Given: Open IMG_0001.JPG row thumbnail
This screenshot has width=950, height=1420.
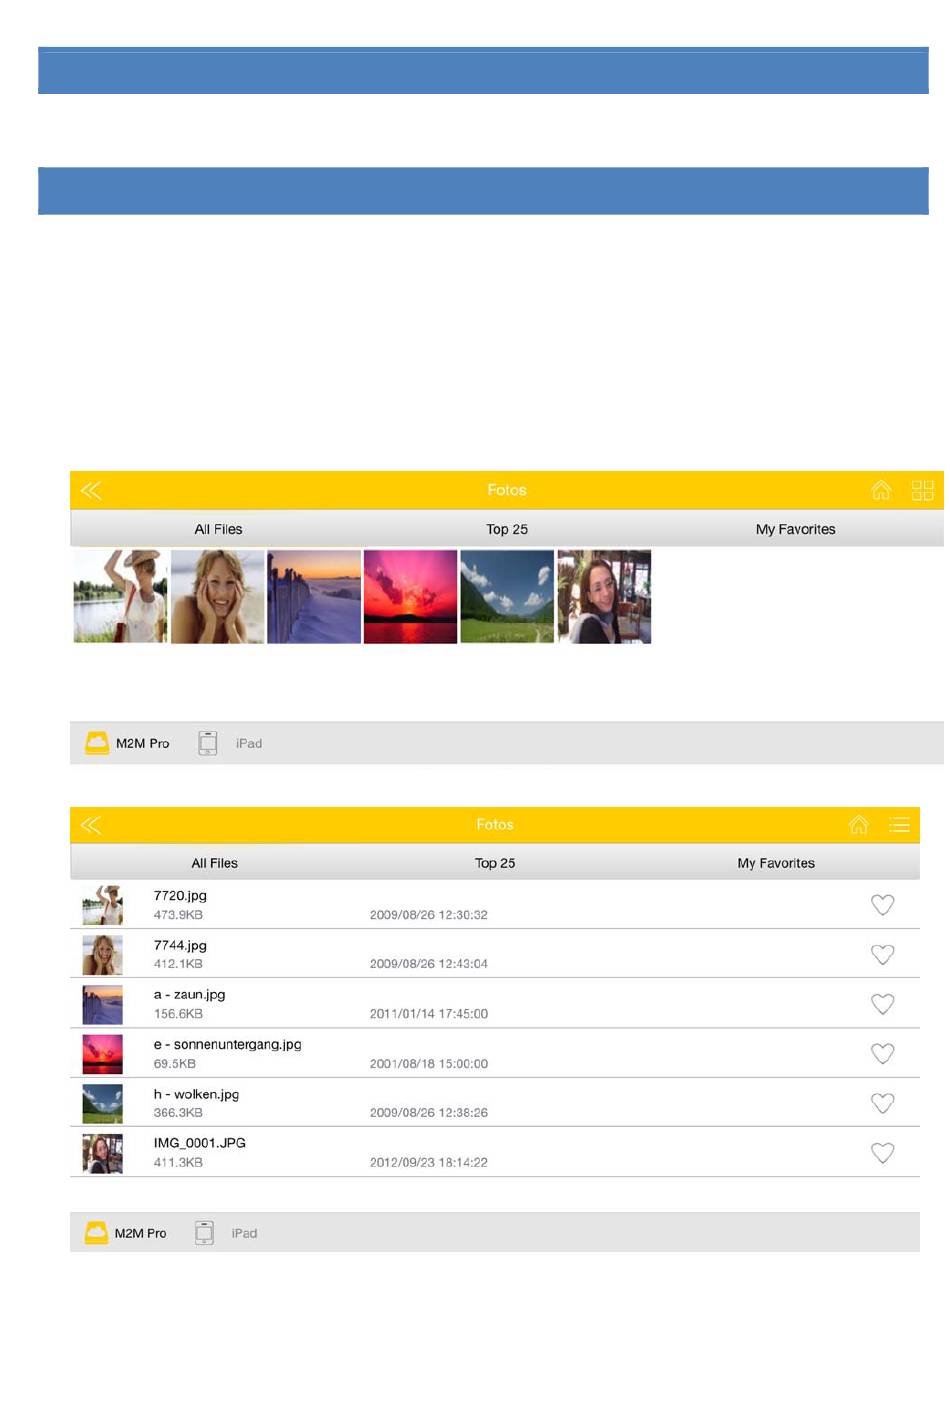Looking at the screenshot, I should tap(102, 1153).
